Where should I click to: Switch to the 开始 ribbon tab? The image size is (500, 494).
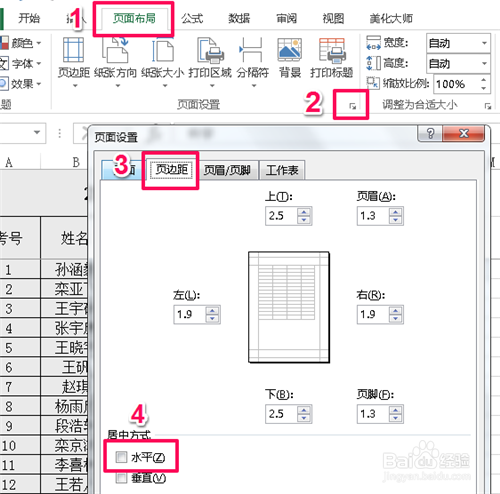(x=29, y=18)
